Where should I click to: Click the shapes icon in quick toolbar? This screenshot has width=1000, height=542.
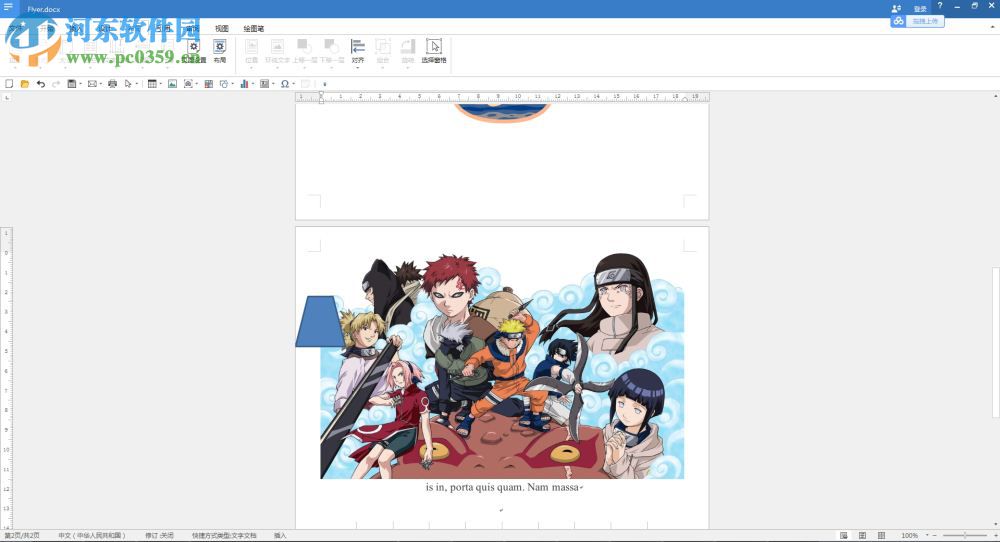tap(224, 84)
